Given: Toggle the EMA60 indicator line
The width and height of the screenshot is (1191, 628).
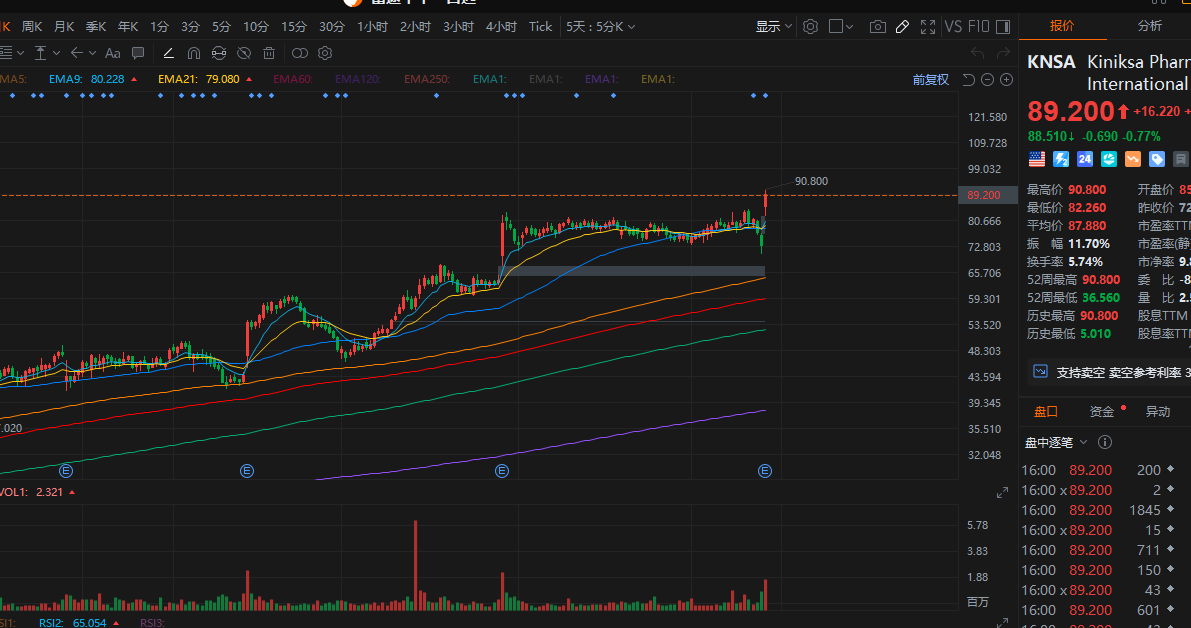Looking at the screenshot, I should tap(292, 79).
